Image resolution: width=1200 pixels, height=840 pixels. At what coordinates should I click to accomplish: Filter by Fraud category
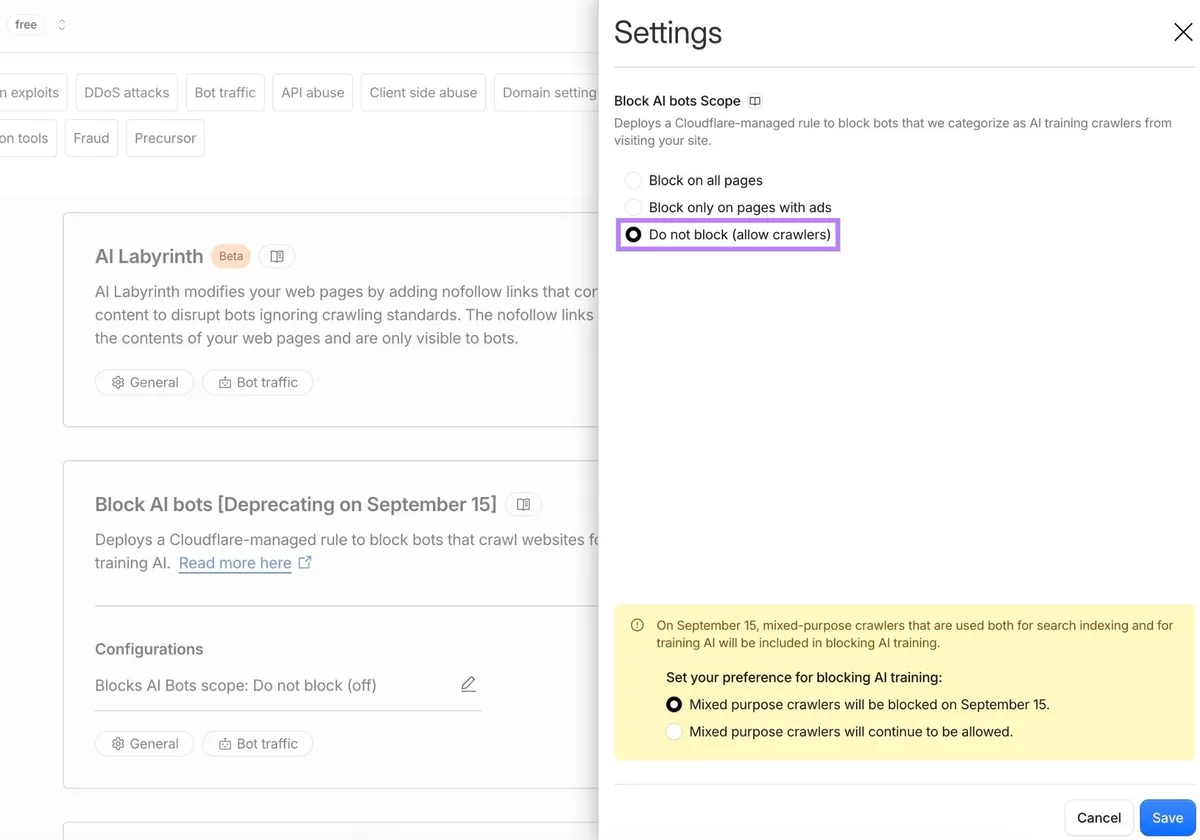coord(91,138)
